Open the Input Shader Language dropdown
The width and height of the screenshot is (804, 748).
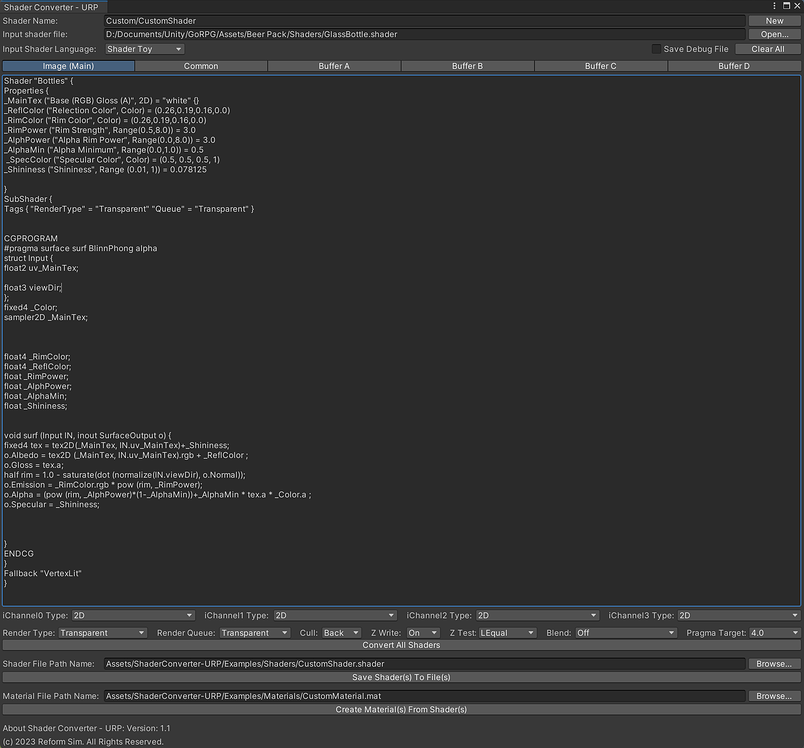[x=141, y=48]
